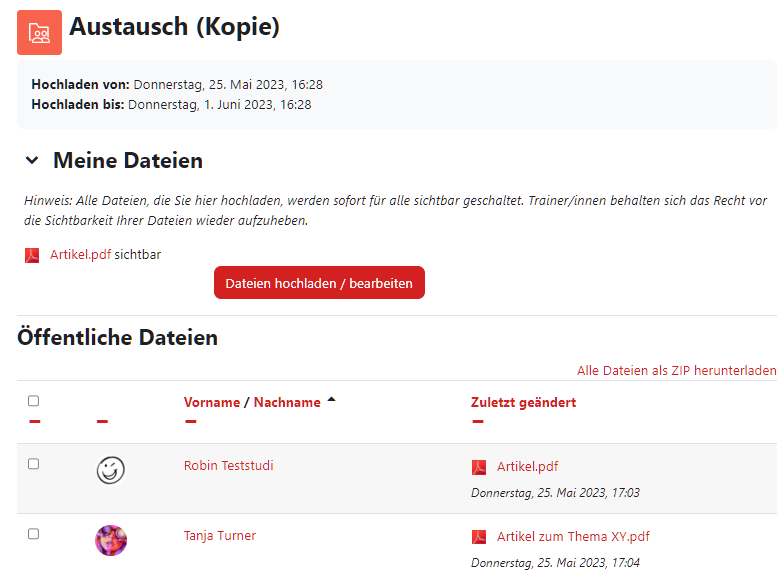
Task: Collapse the Meine Dateien section chevron
Action: (x=32, y=160)
